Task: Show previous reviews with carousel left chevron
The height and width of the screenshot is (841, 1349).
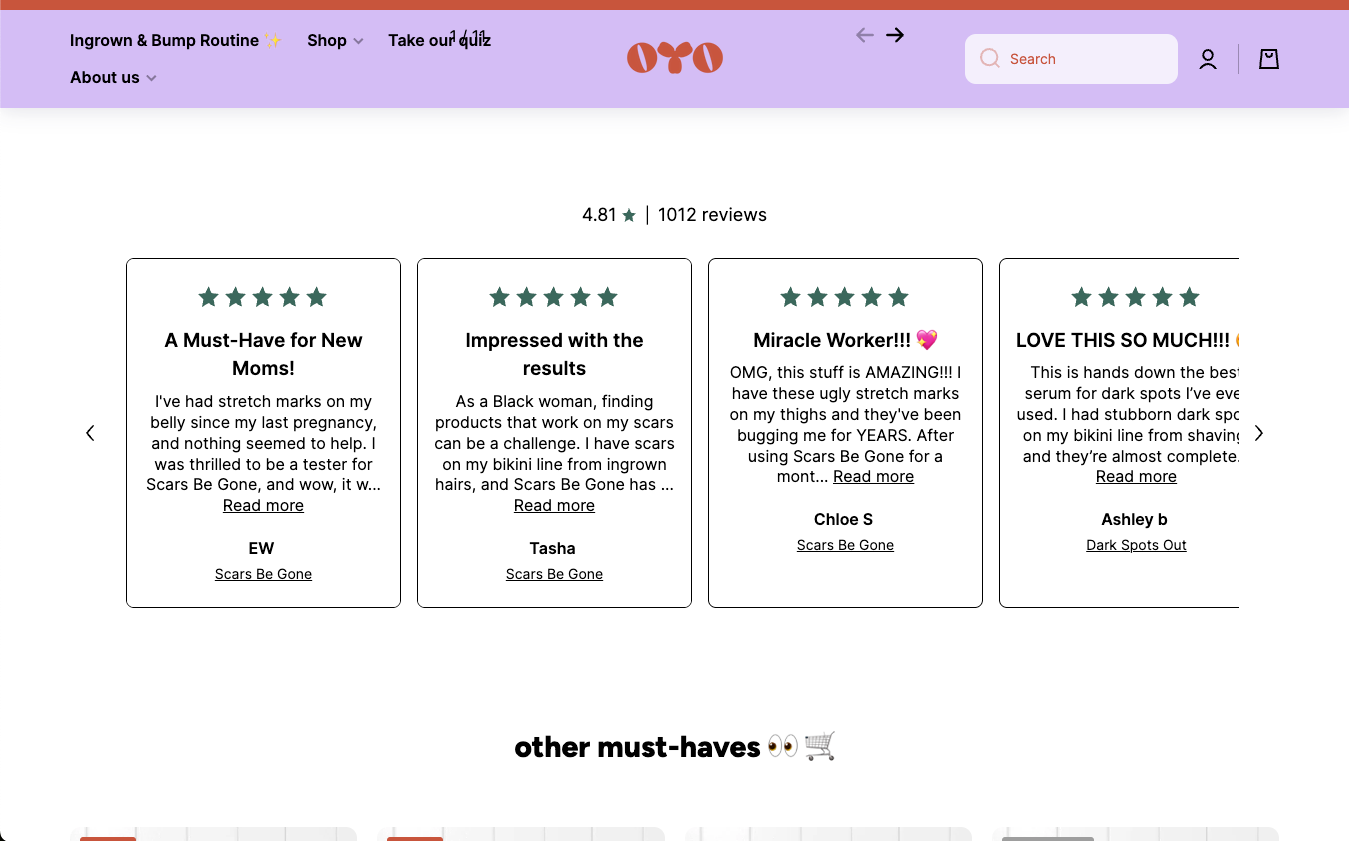Action: [90, 433]
